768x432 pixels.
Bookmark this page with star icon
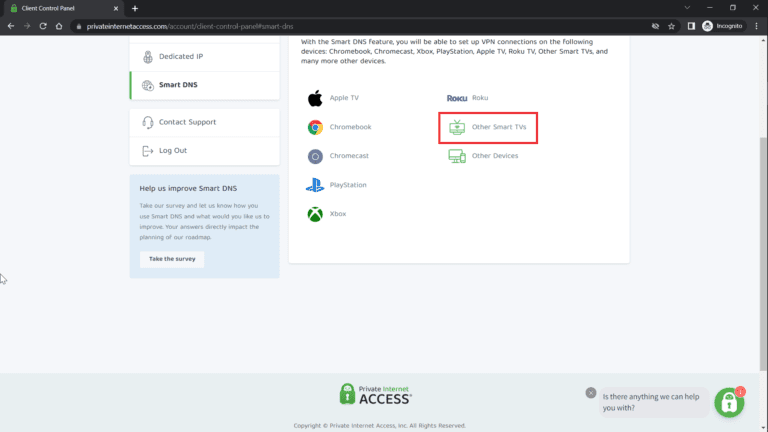pos(671,25)
